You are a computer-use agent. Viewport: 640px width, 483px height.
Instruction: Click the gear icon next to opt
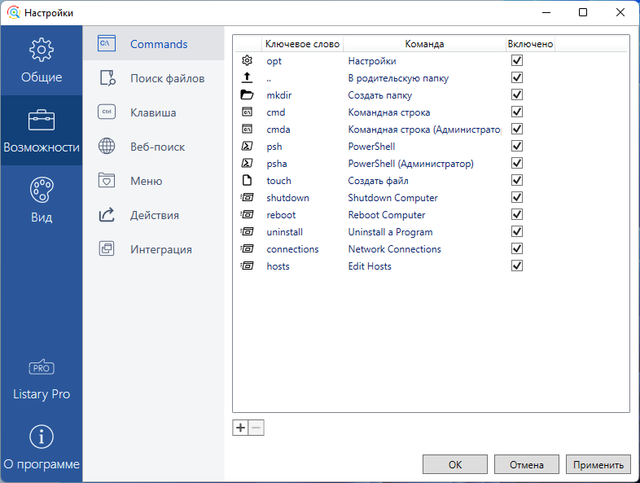pos(248,61)
